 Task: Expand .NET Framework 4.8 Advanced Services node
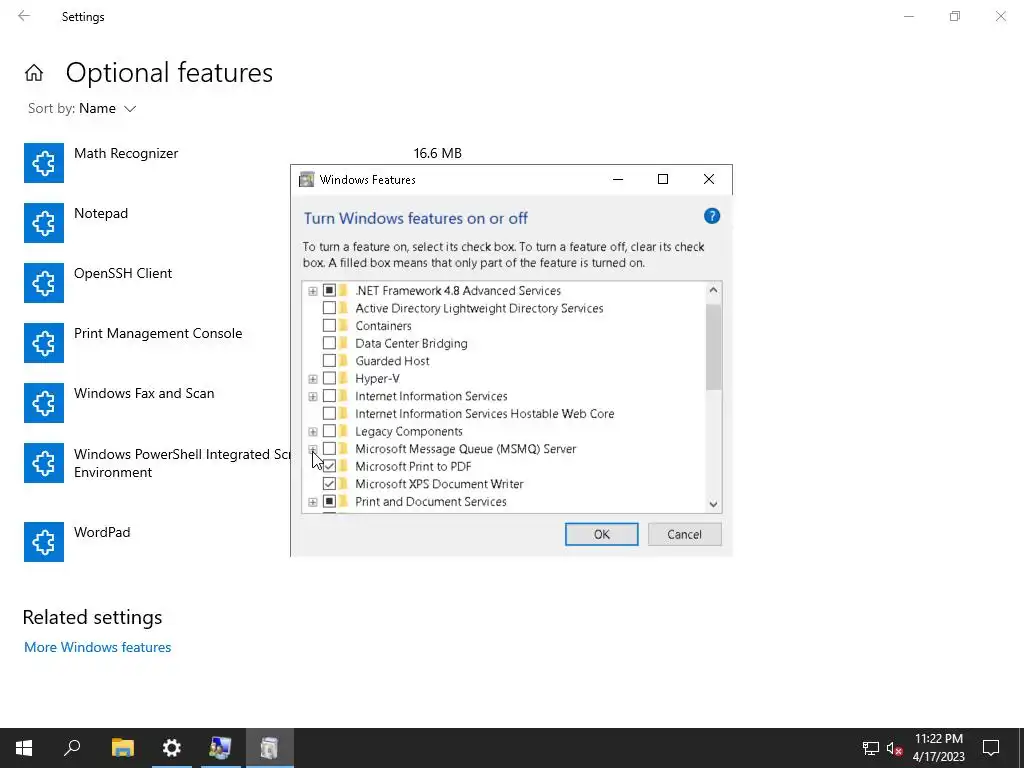pyautogui.click(x=313, y=291)
